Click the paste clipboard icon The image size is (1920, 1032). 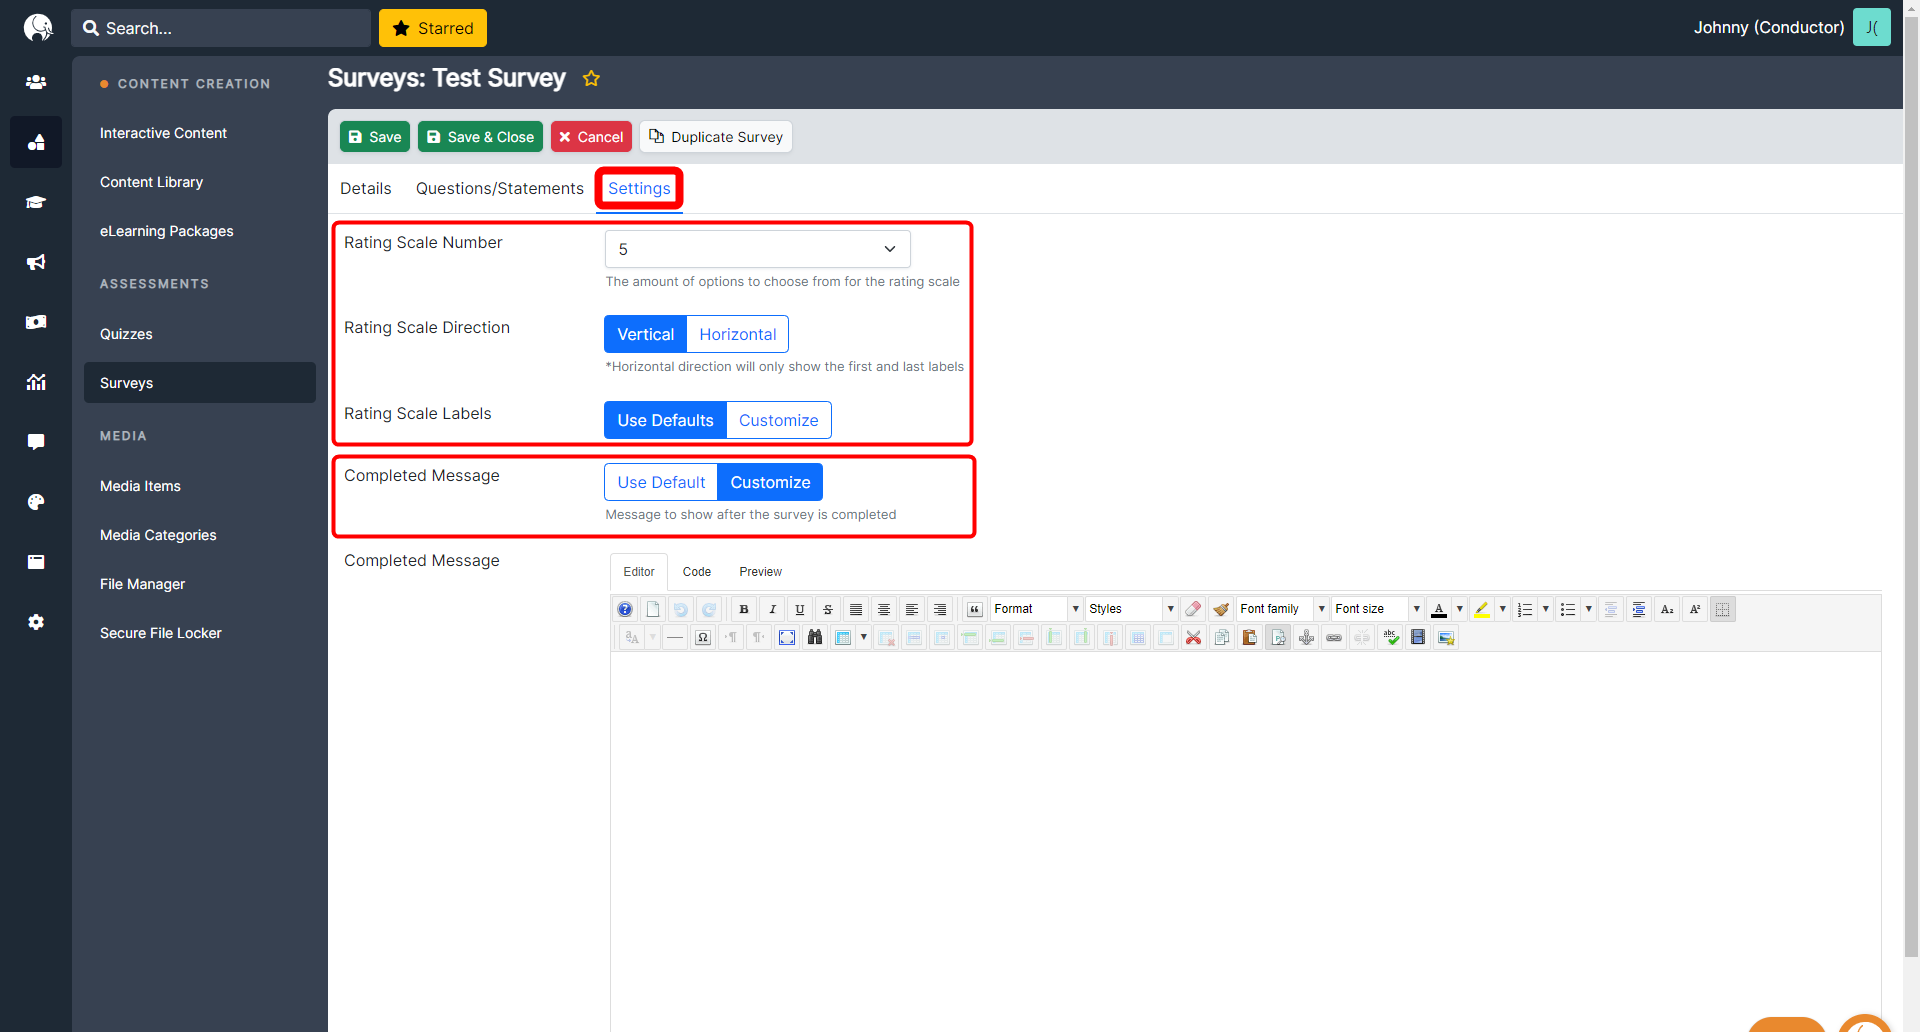coord(1249,637)
